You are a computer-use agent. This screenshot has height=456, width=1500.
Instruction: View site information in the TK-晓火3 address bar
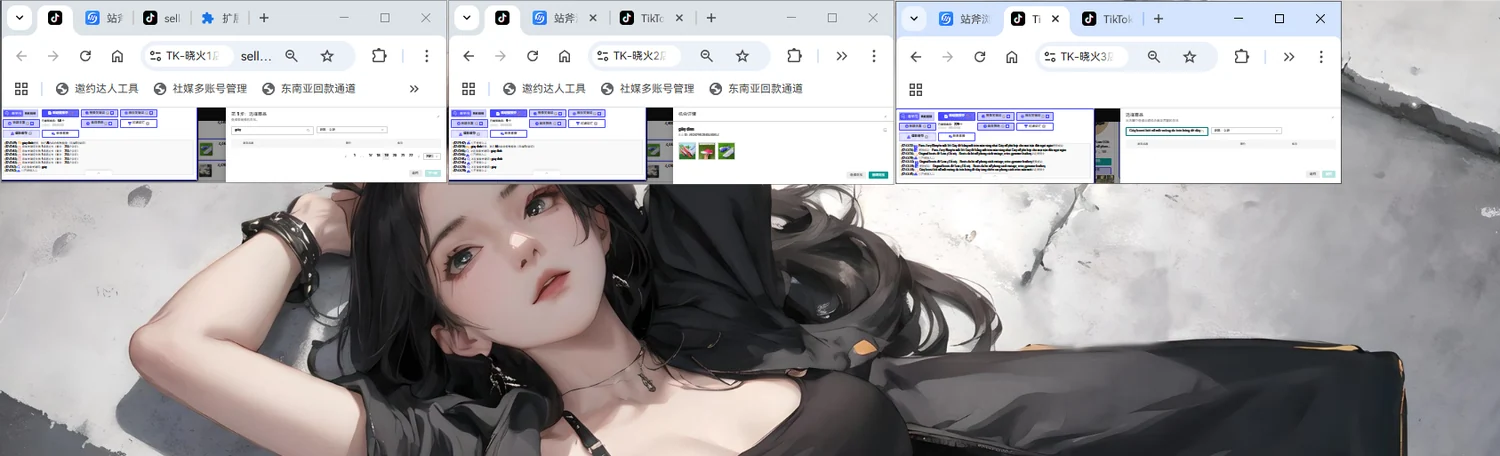coord(1051,56)
